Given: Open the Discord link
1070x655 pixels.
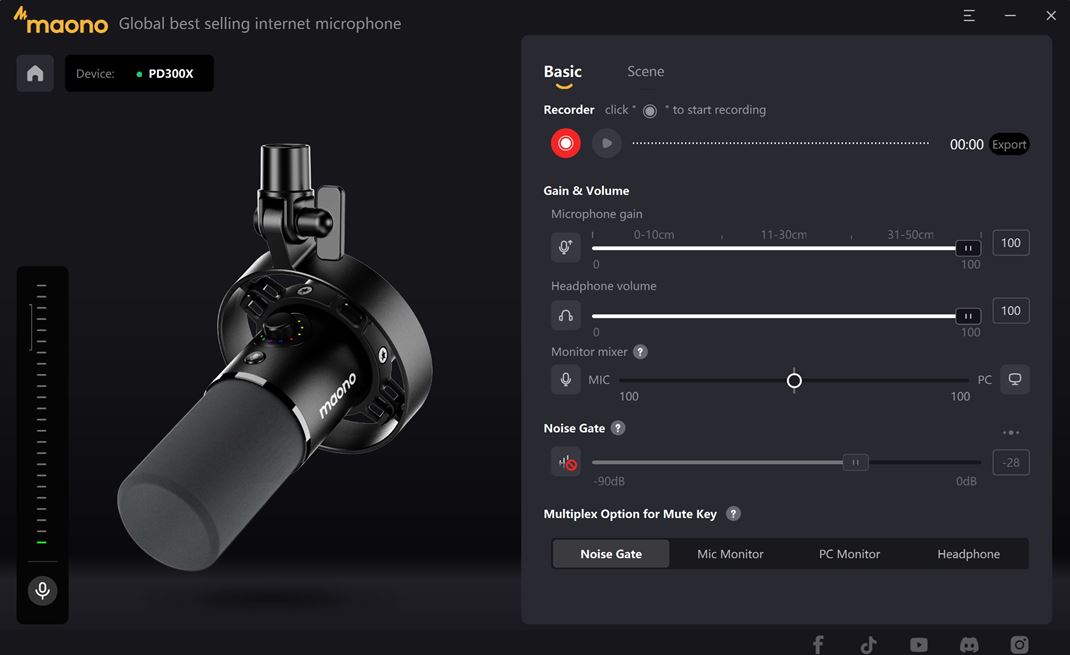Looking at the screenshot, I should pyautogui.click(x=969, y=645).
